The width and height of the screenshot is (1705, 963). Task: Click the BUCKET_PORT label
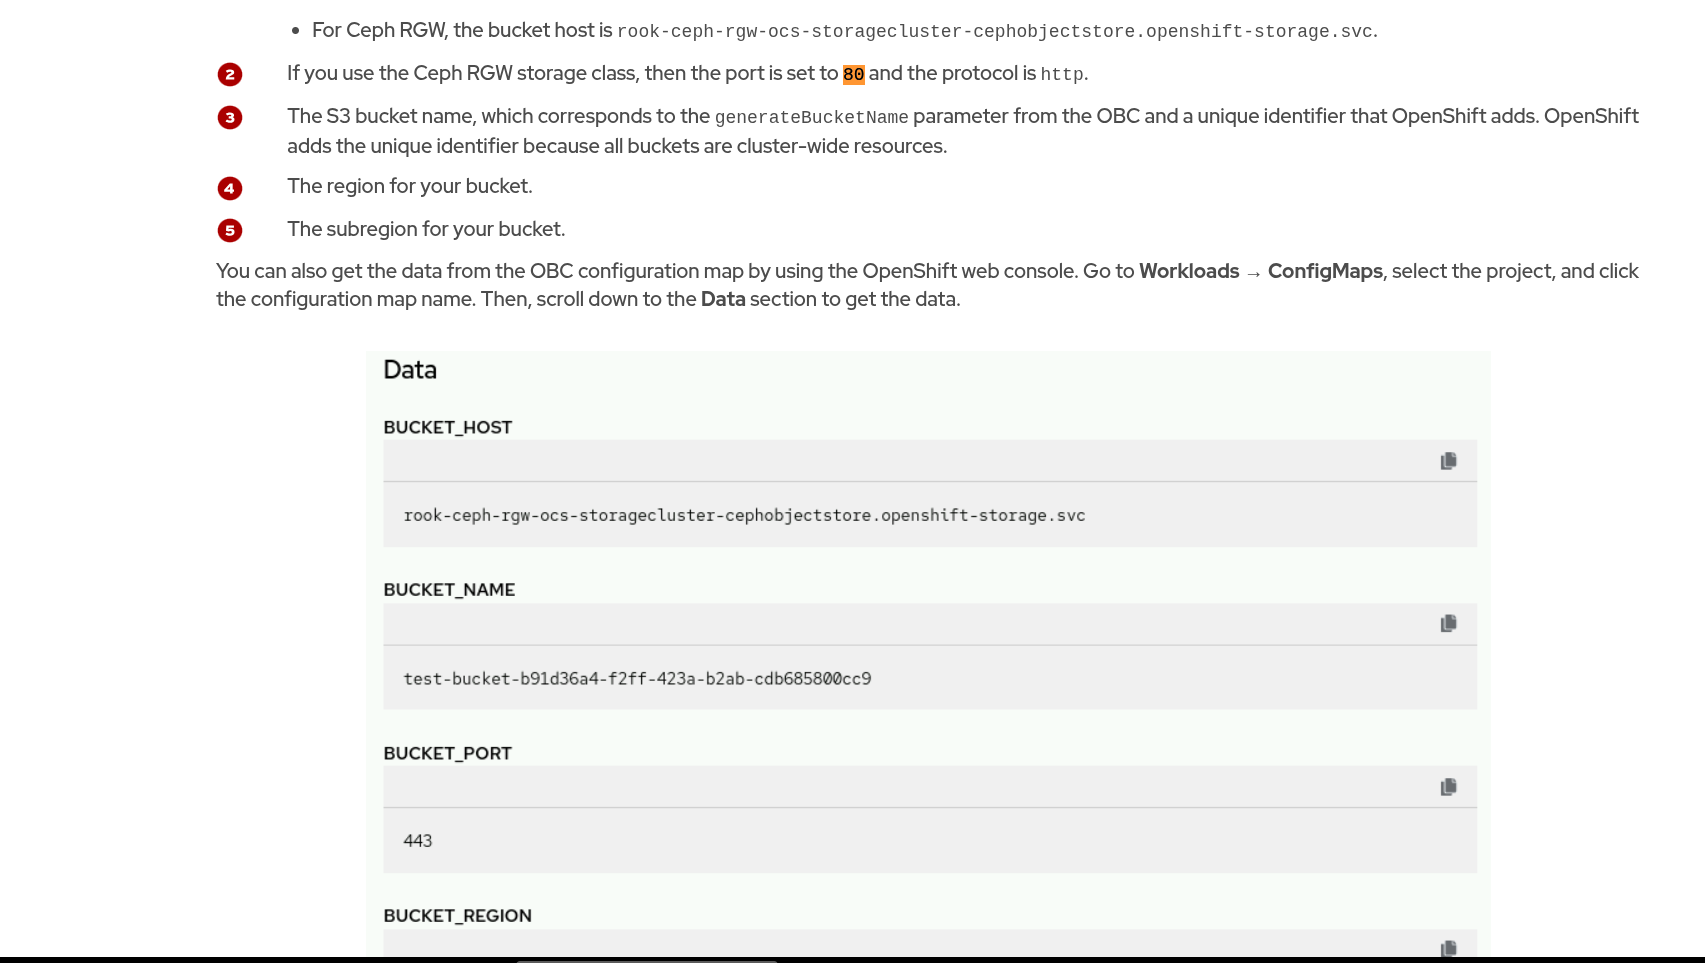[x=447, y=754]
